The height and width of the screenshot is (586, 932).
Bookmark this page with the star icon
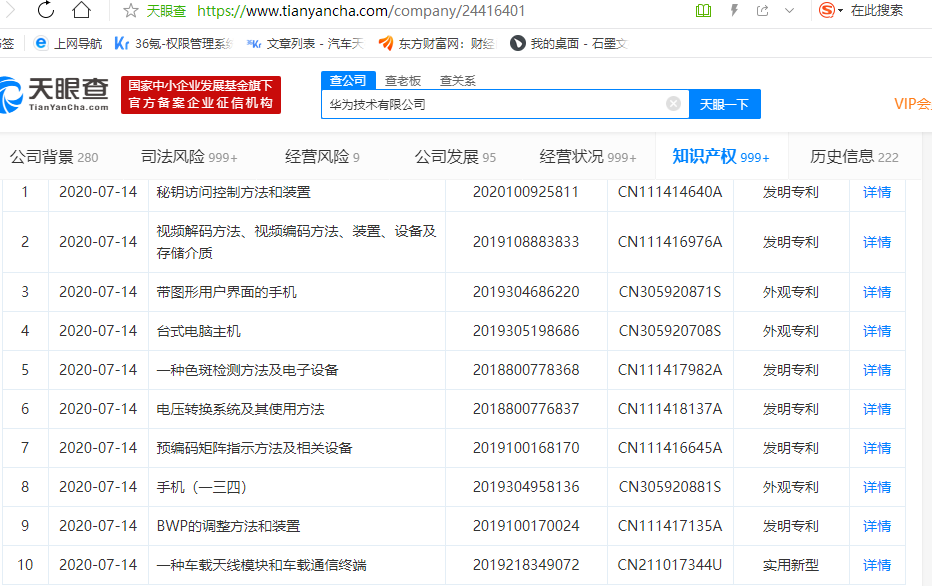pyautogui.click(x=131, y=11)
